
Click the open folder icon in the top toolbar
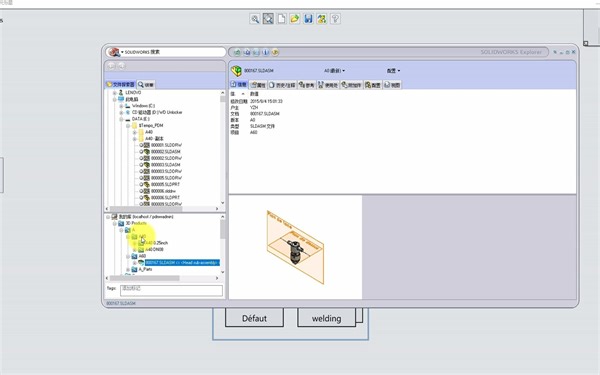tap(295, 19)
